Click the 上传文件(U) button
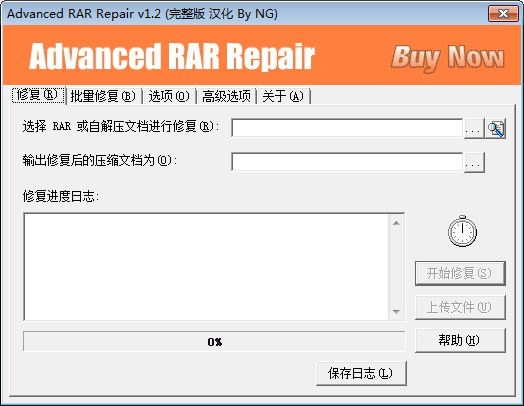524x406 pixels. pyautogui.click(x=460, y=307)
